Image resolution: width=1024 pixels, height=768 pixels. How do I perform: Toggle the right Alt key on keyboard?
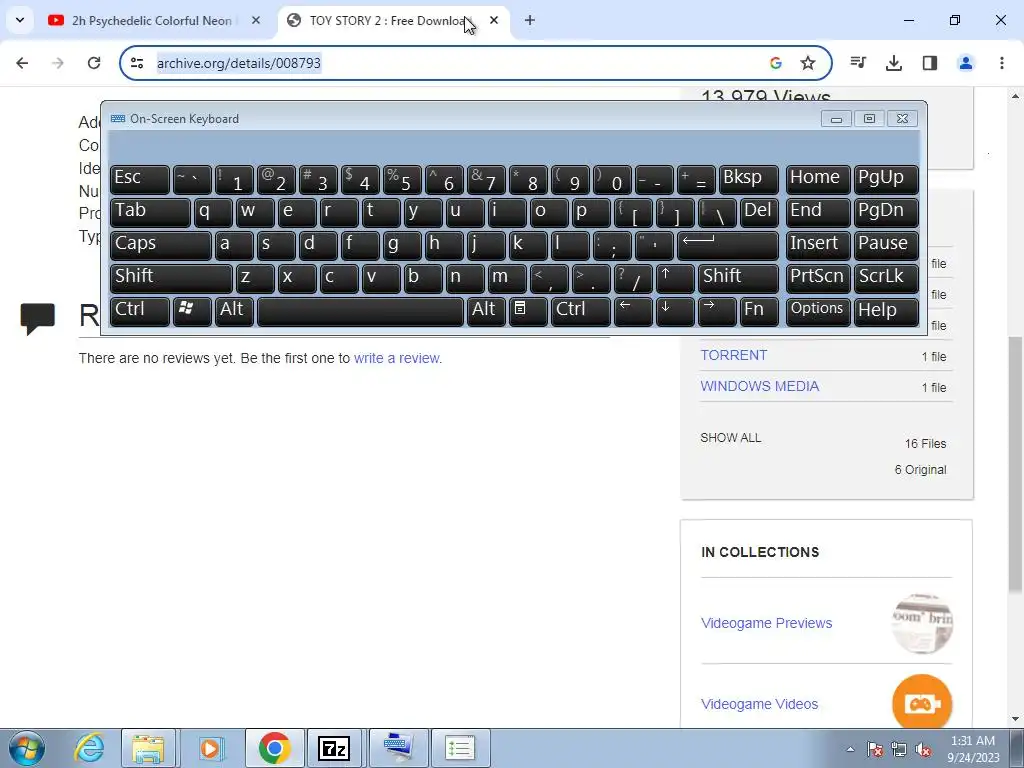[486, 310]
